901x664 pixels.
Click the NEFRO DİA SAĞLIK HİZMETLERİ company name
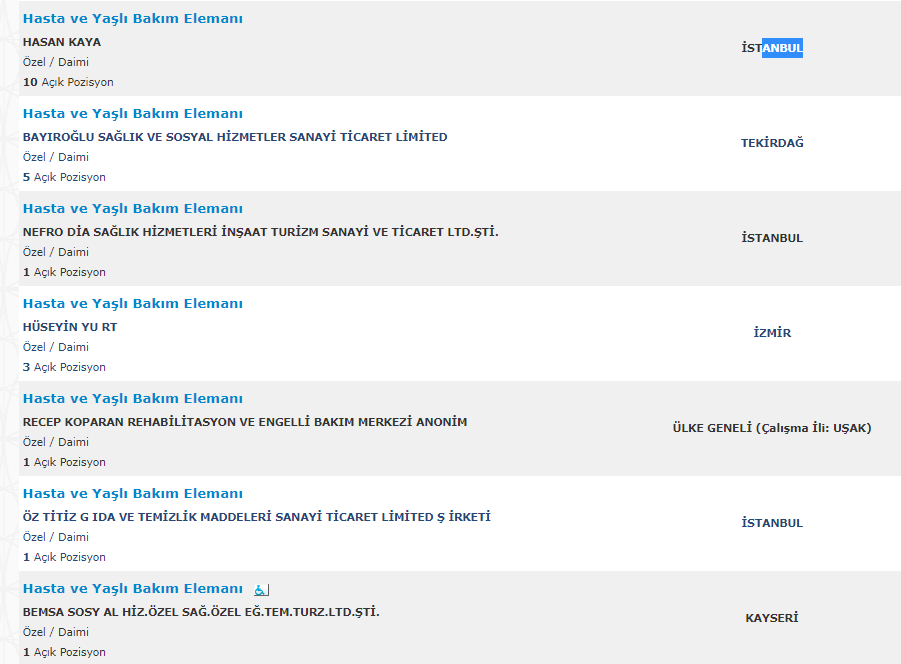[x=260, y=232]
